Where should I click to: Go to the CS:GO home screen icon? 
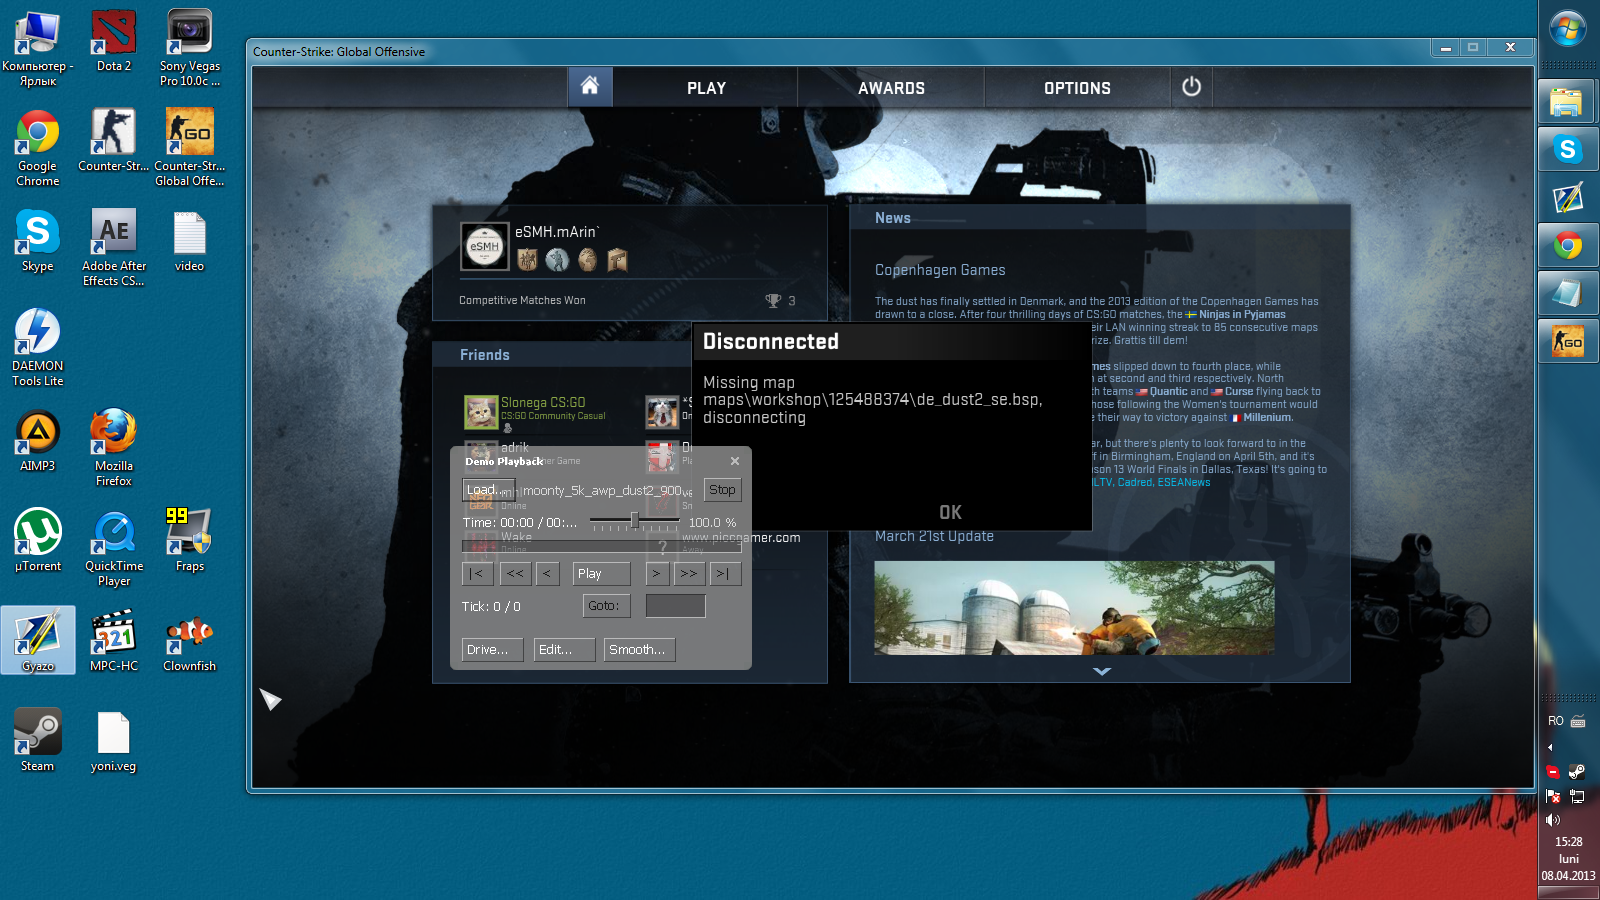pyautogui.click(x=590, y=87)
